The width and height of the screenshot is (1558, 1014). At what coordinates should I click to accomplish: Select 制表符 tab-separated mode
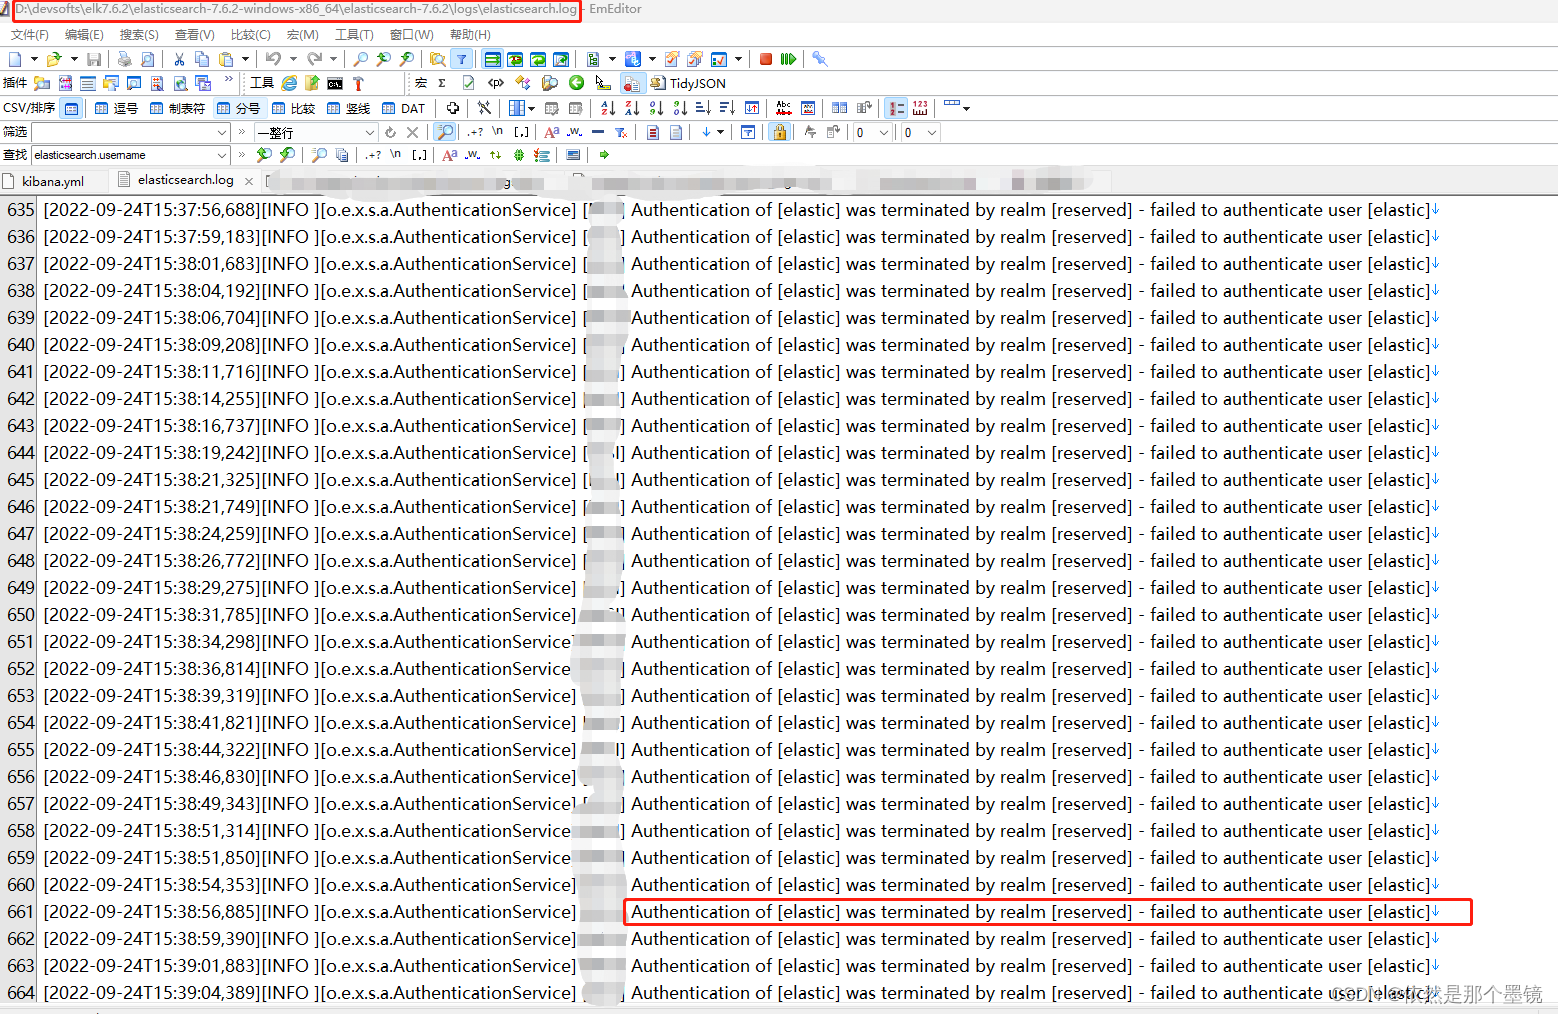(177, 108)
